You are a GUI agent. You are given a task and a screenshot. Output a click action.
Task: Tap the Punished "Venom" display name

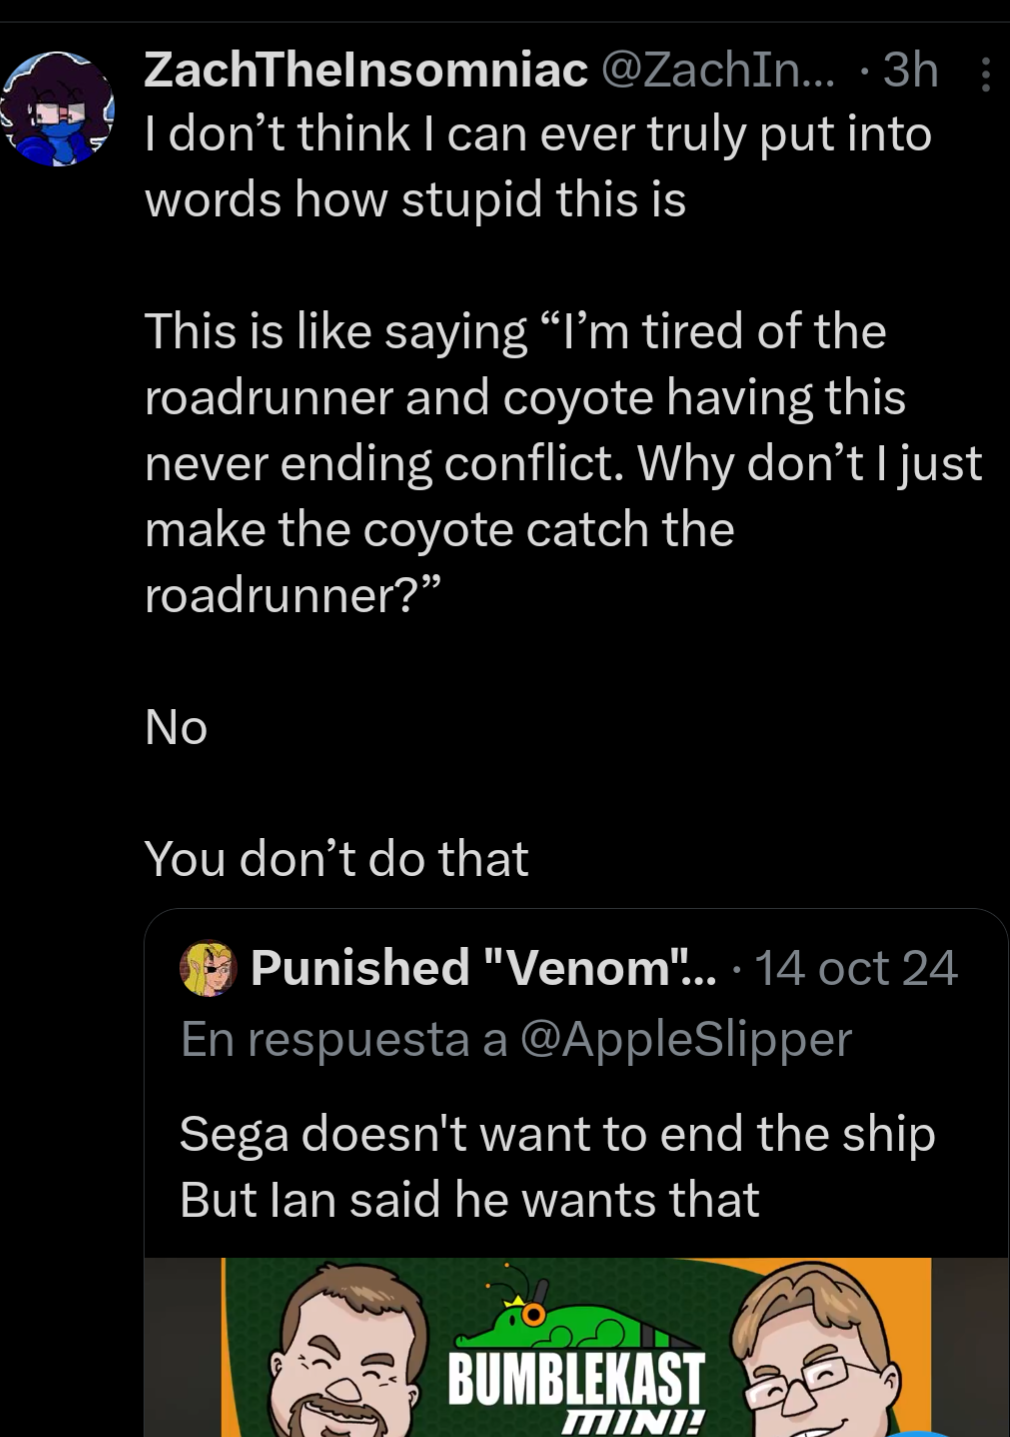[482, 968]
